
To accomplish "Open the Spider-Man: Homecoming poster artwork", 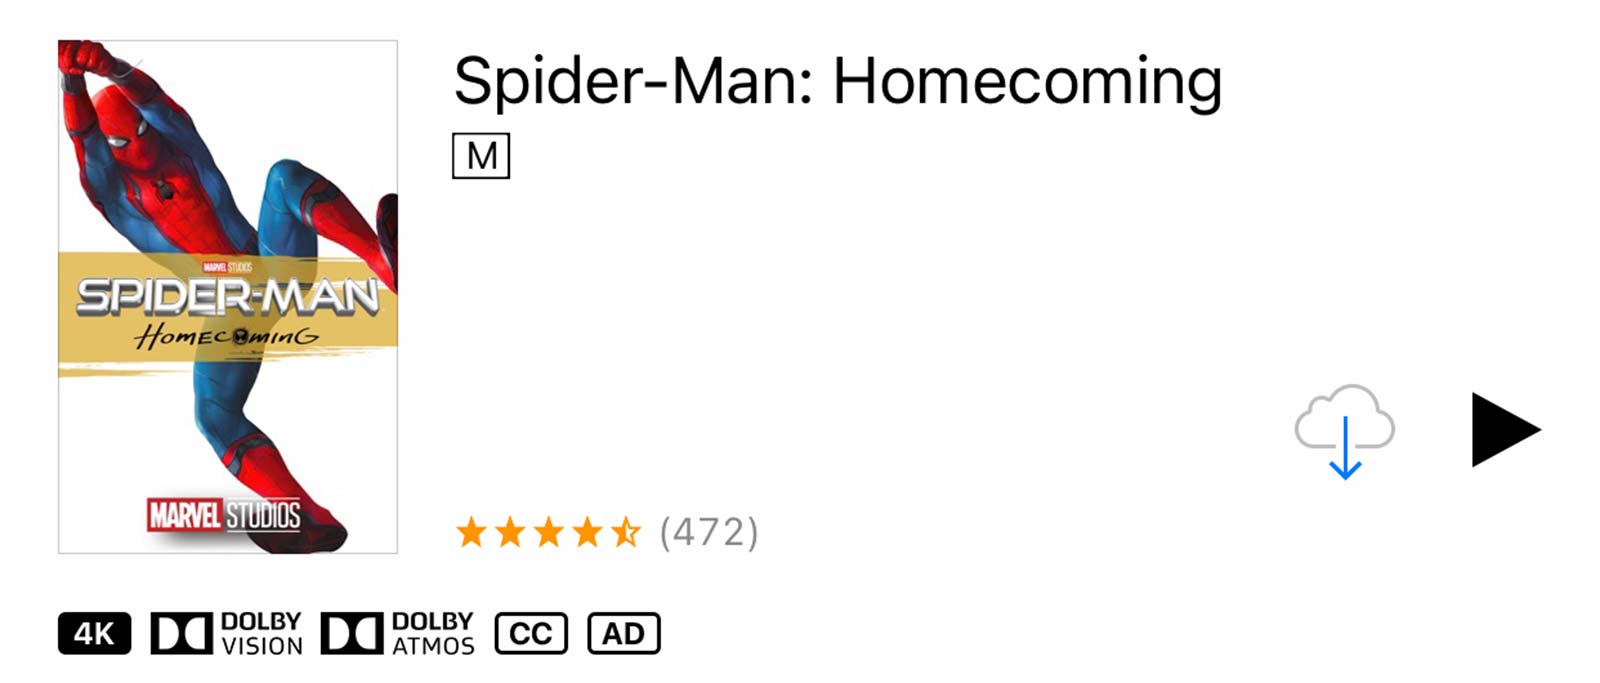I will [x=228, y=297].
